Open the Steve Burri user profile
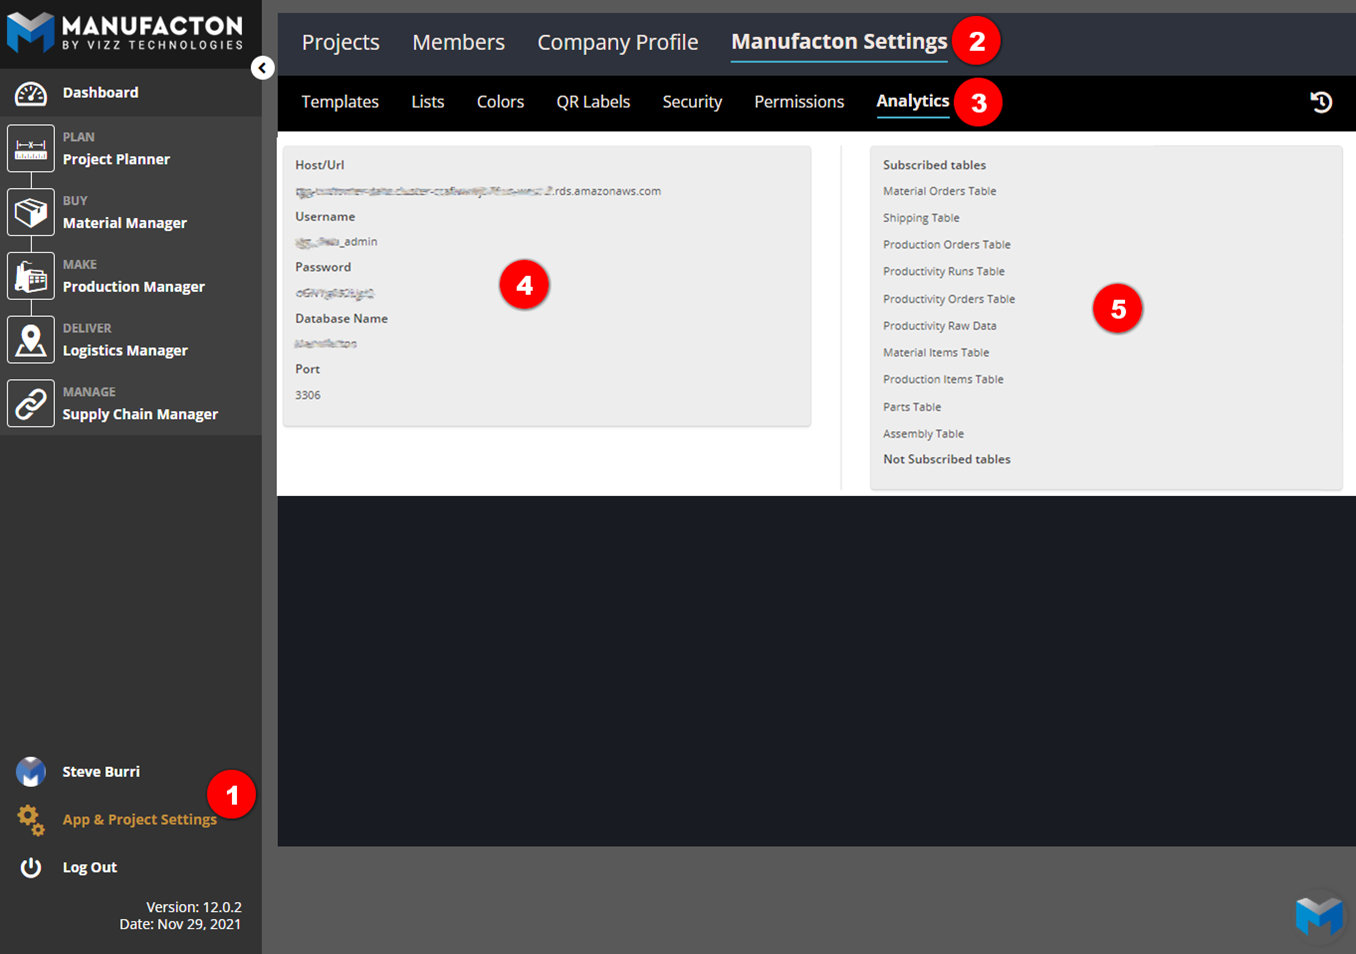Viewport: 1356px width, 954px height. click(100, 772)
